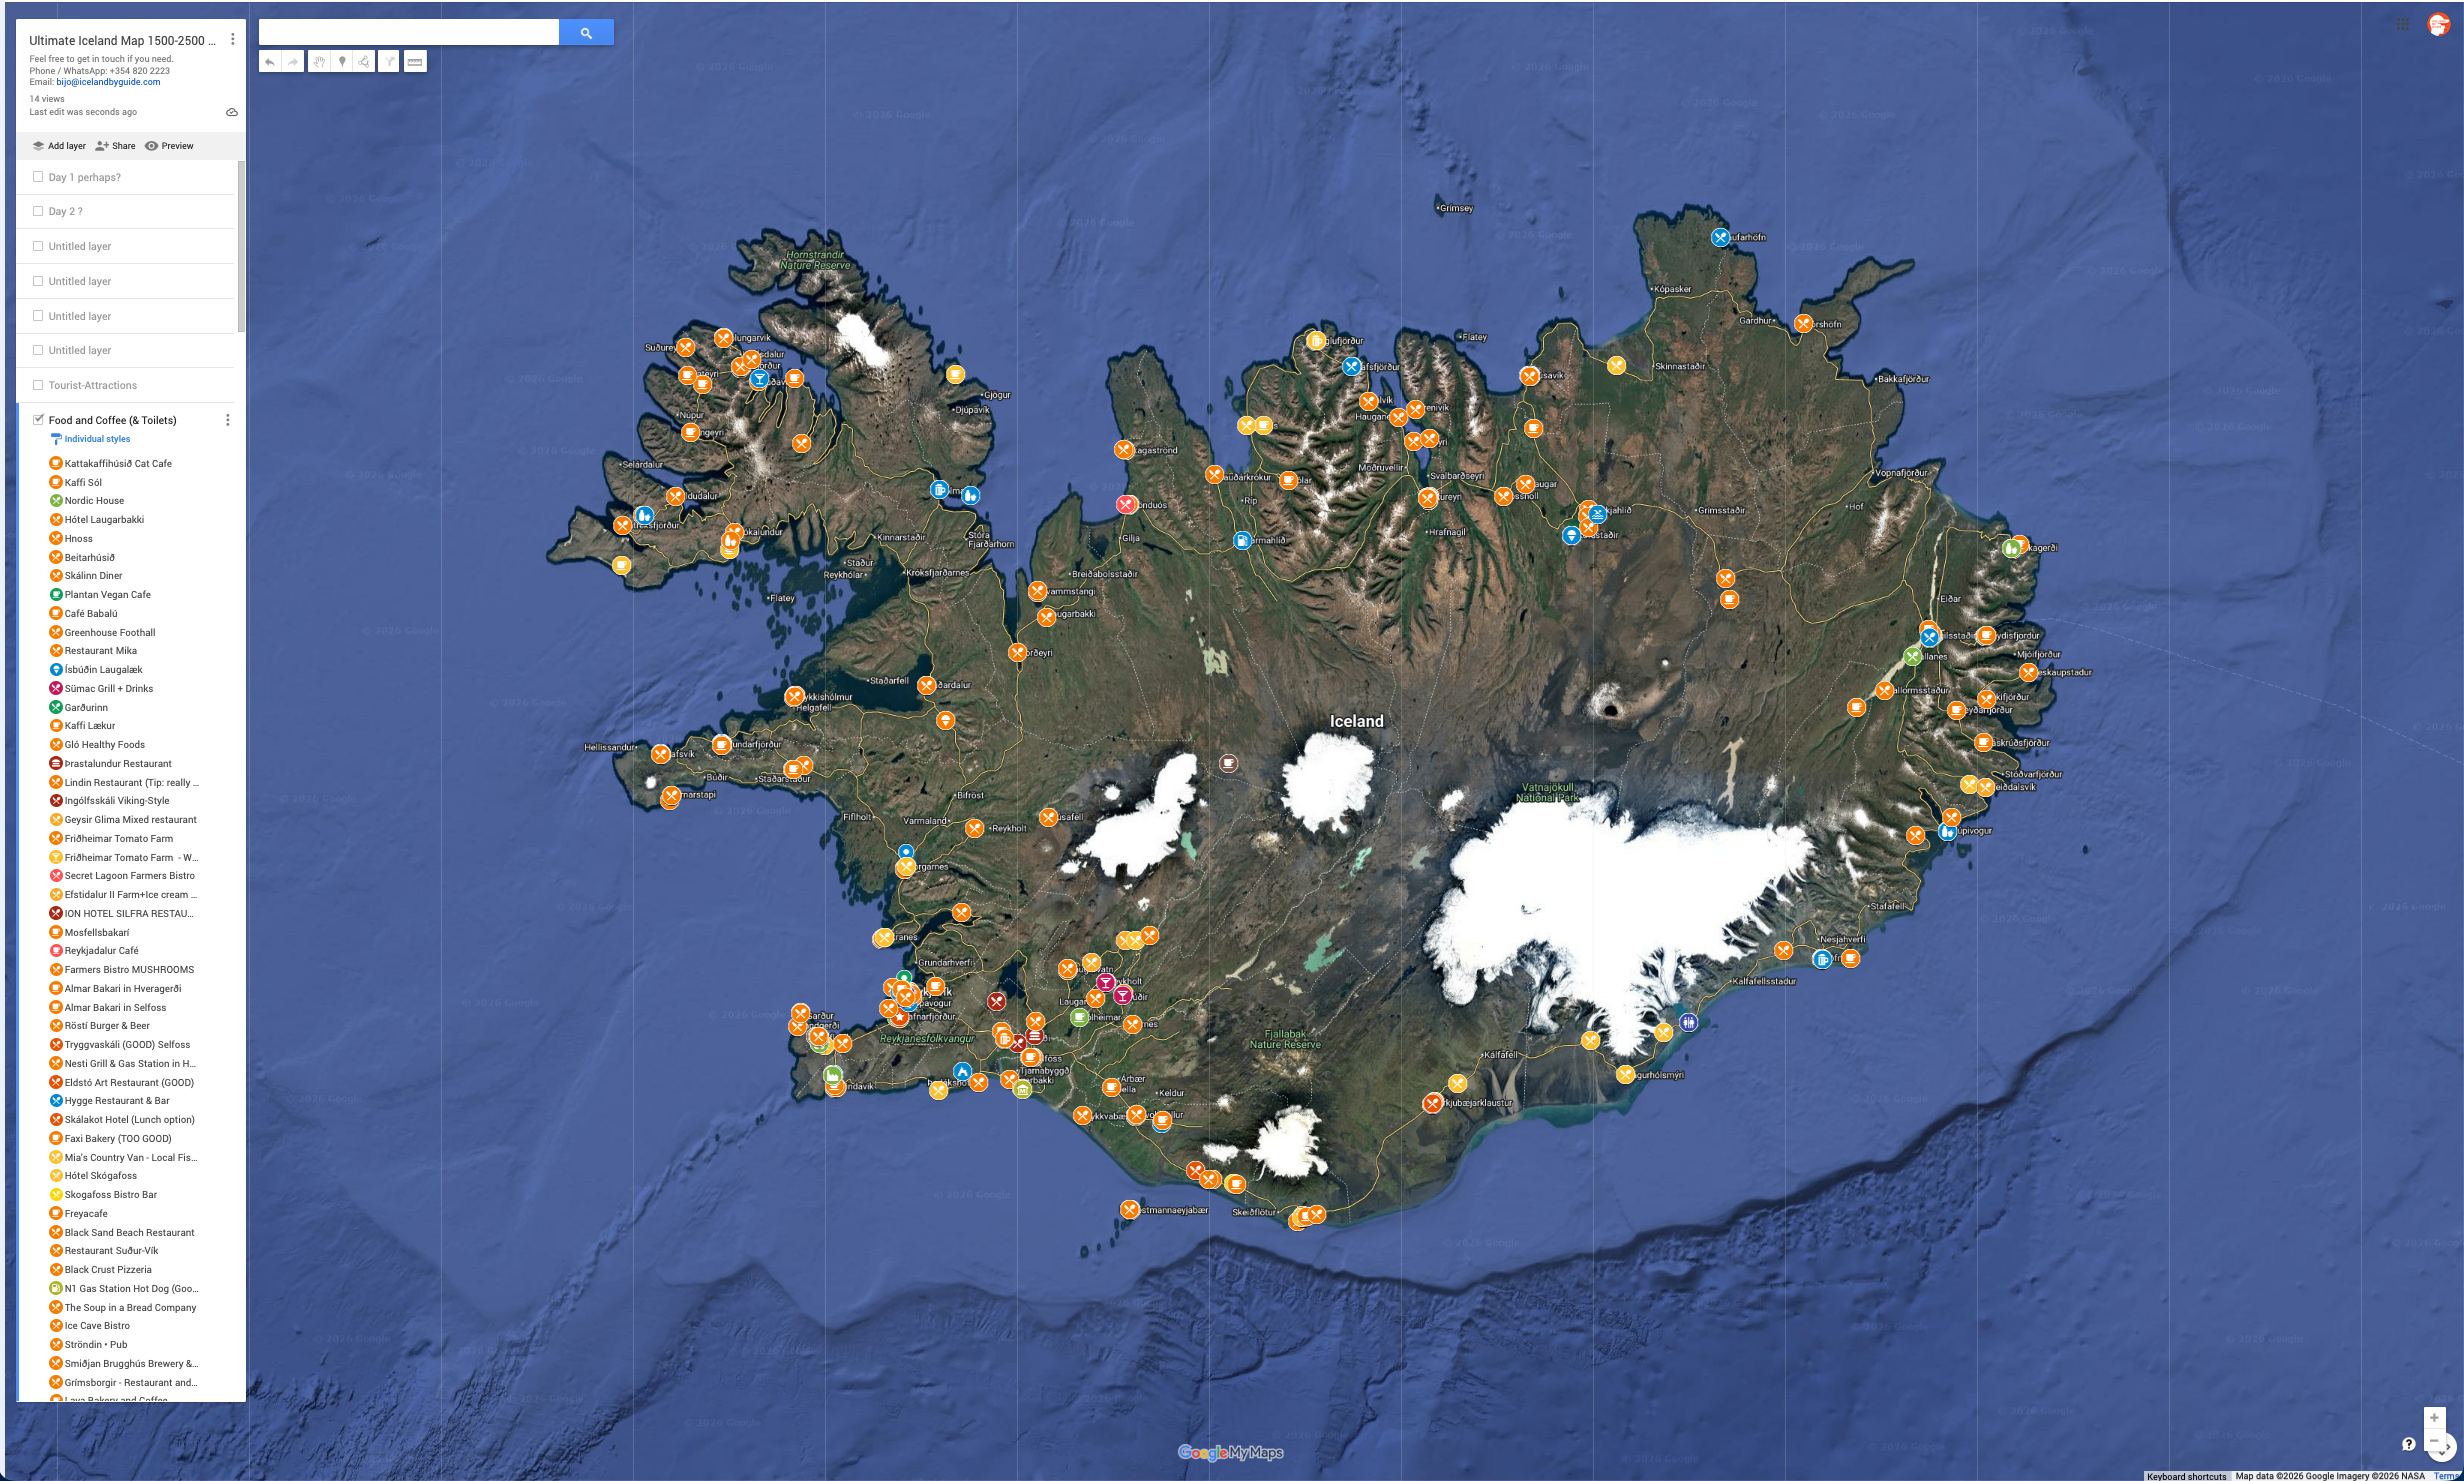Open the Google account avatar
Screen dimensions: 2464x1481
coord(2439,24)
